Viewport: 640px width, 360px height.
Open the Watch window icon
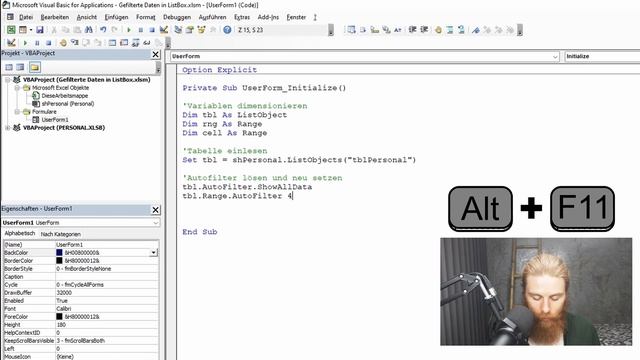point(135,43)
